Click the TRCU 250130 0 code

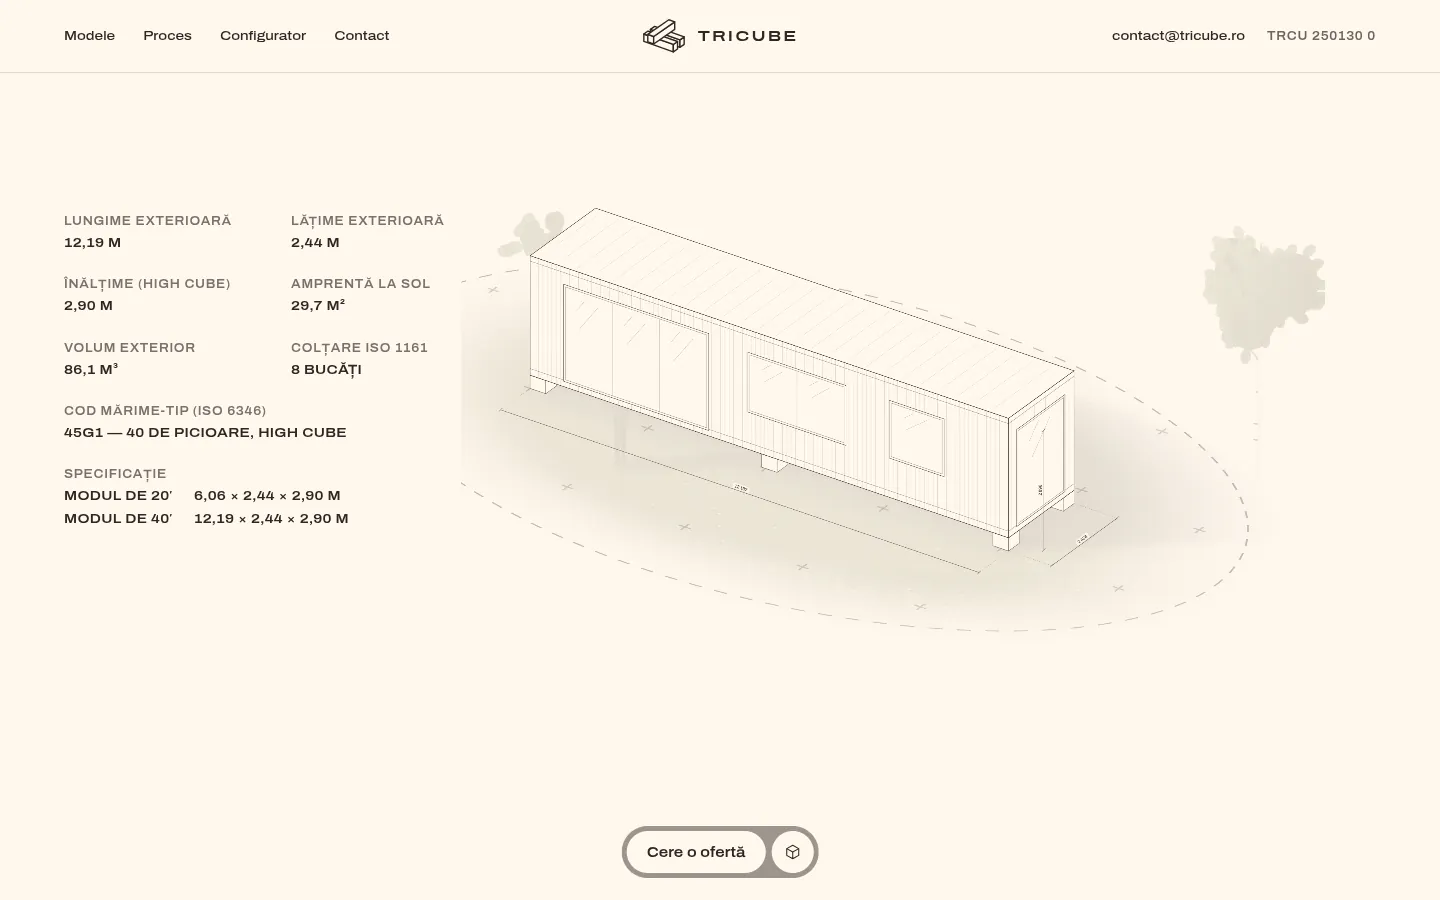tap(1321, 36)
